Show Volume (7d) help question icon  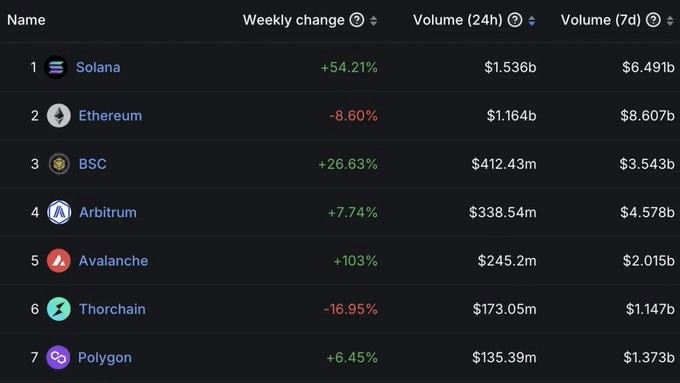coord(653,20)
